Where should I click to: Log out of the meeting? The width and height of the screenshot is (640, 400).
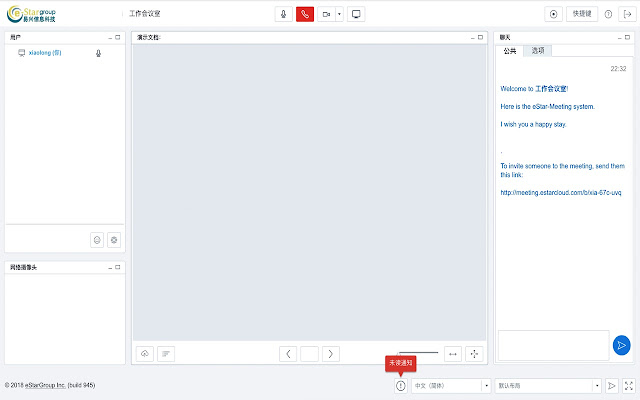628,14
